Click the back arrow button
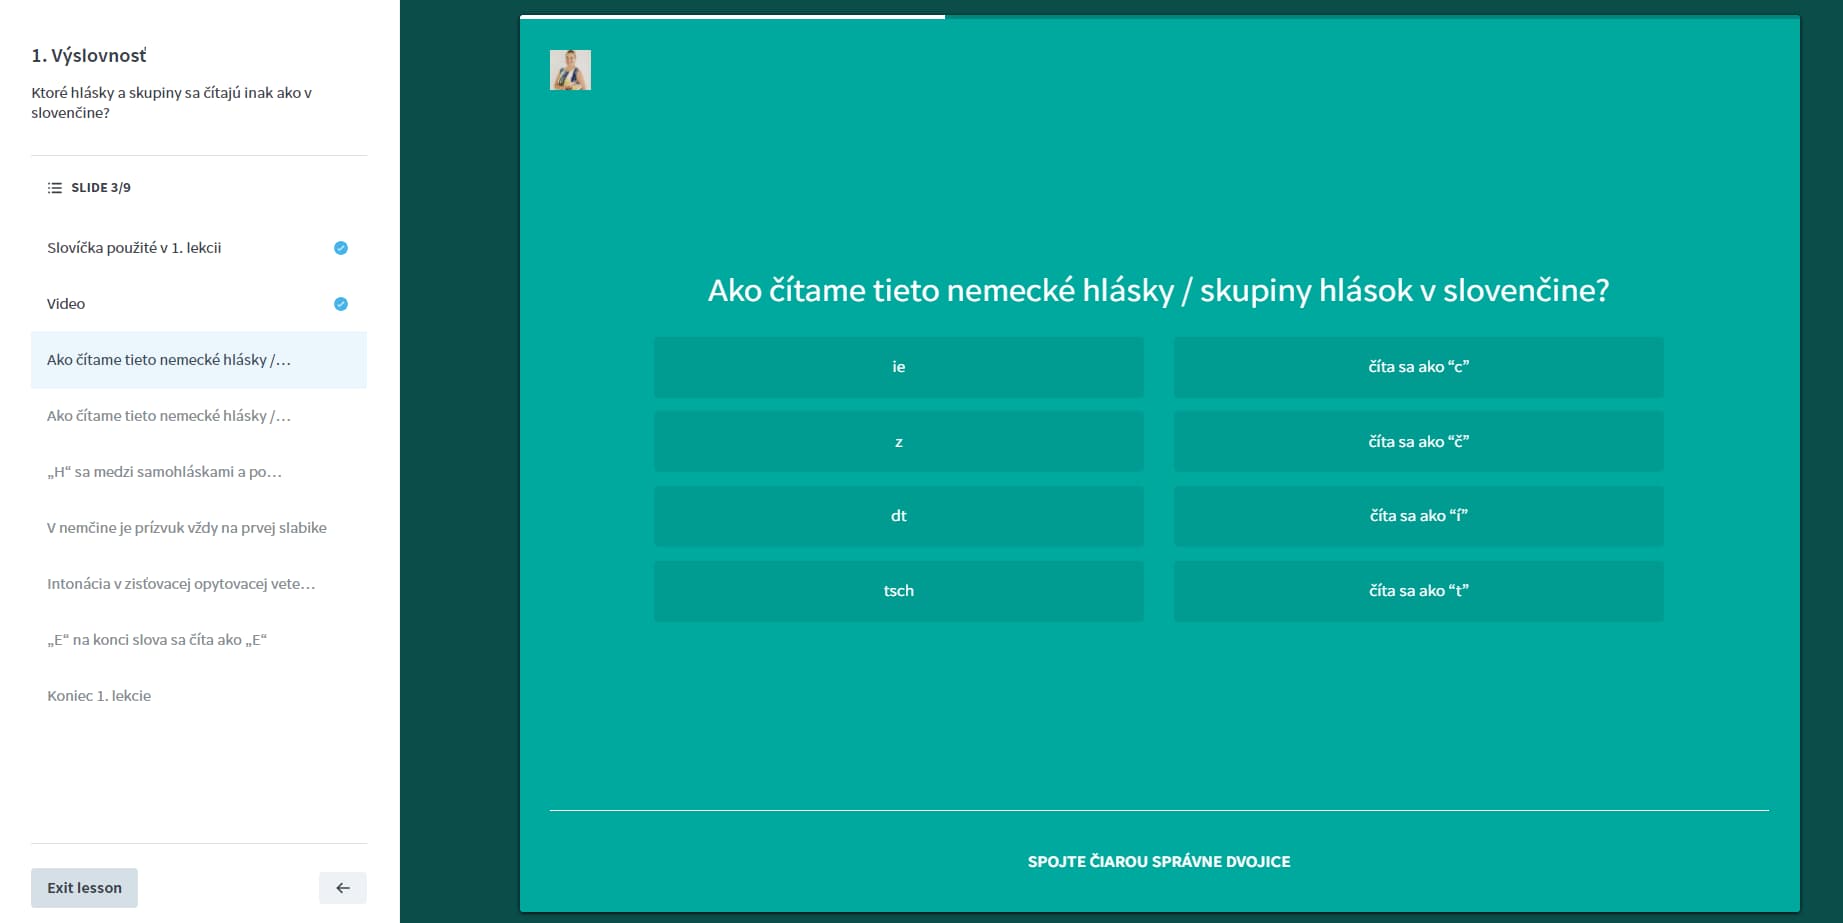 (x=342, y=888)
